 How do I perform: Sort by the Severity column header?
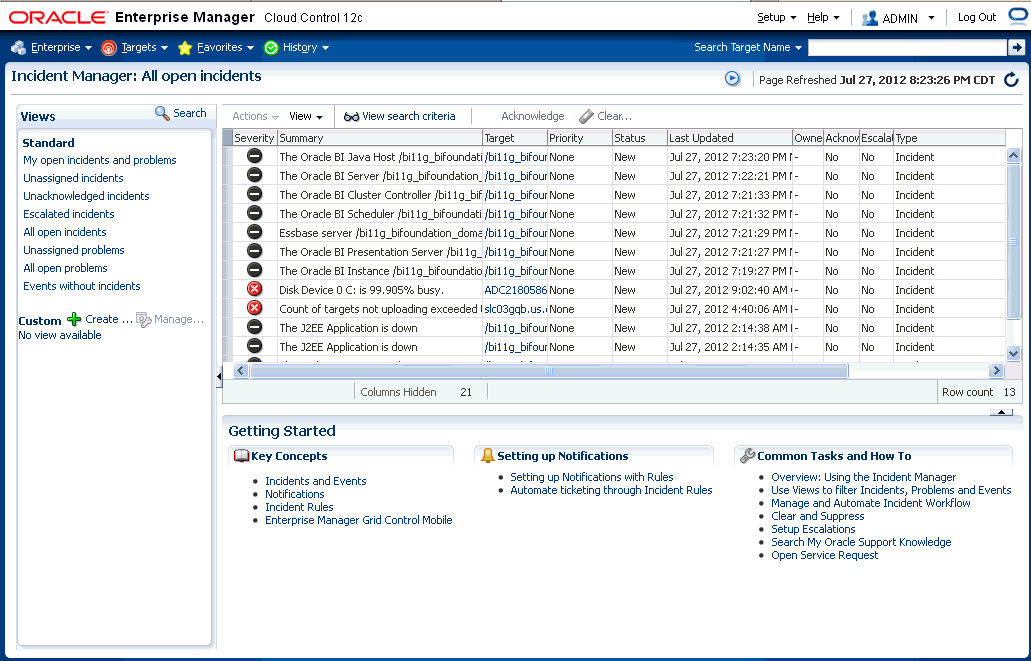(254, 138)
